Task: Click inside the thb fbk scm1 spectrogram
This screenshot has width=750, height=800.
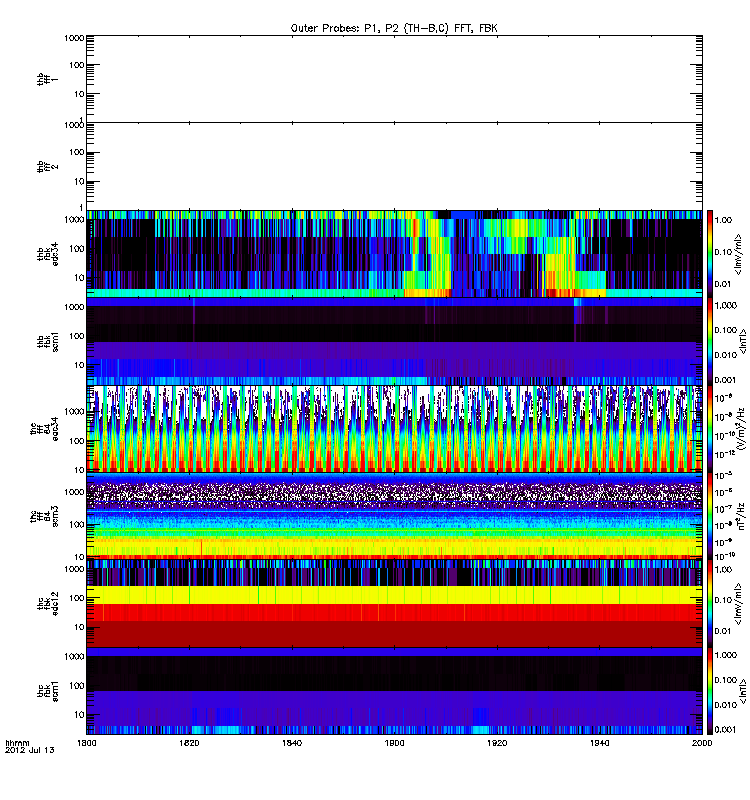Action: [x=395, y=340]
